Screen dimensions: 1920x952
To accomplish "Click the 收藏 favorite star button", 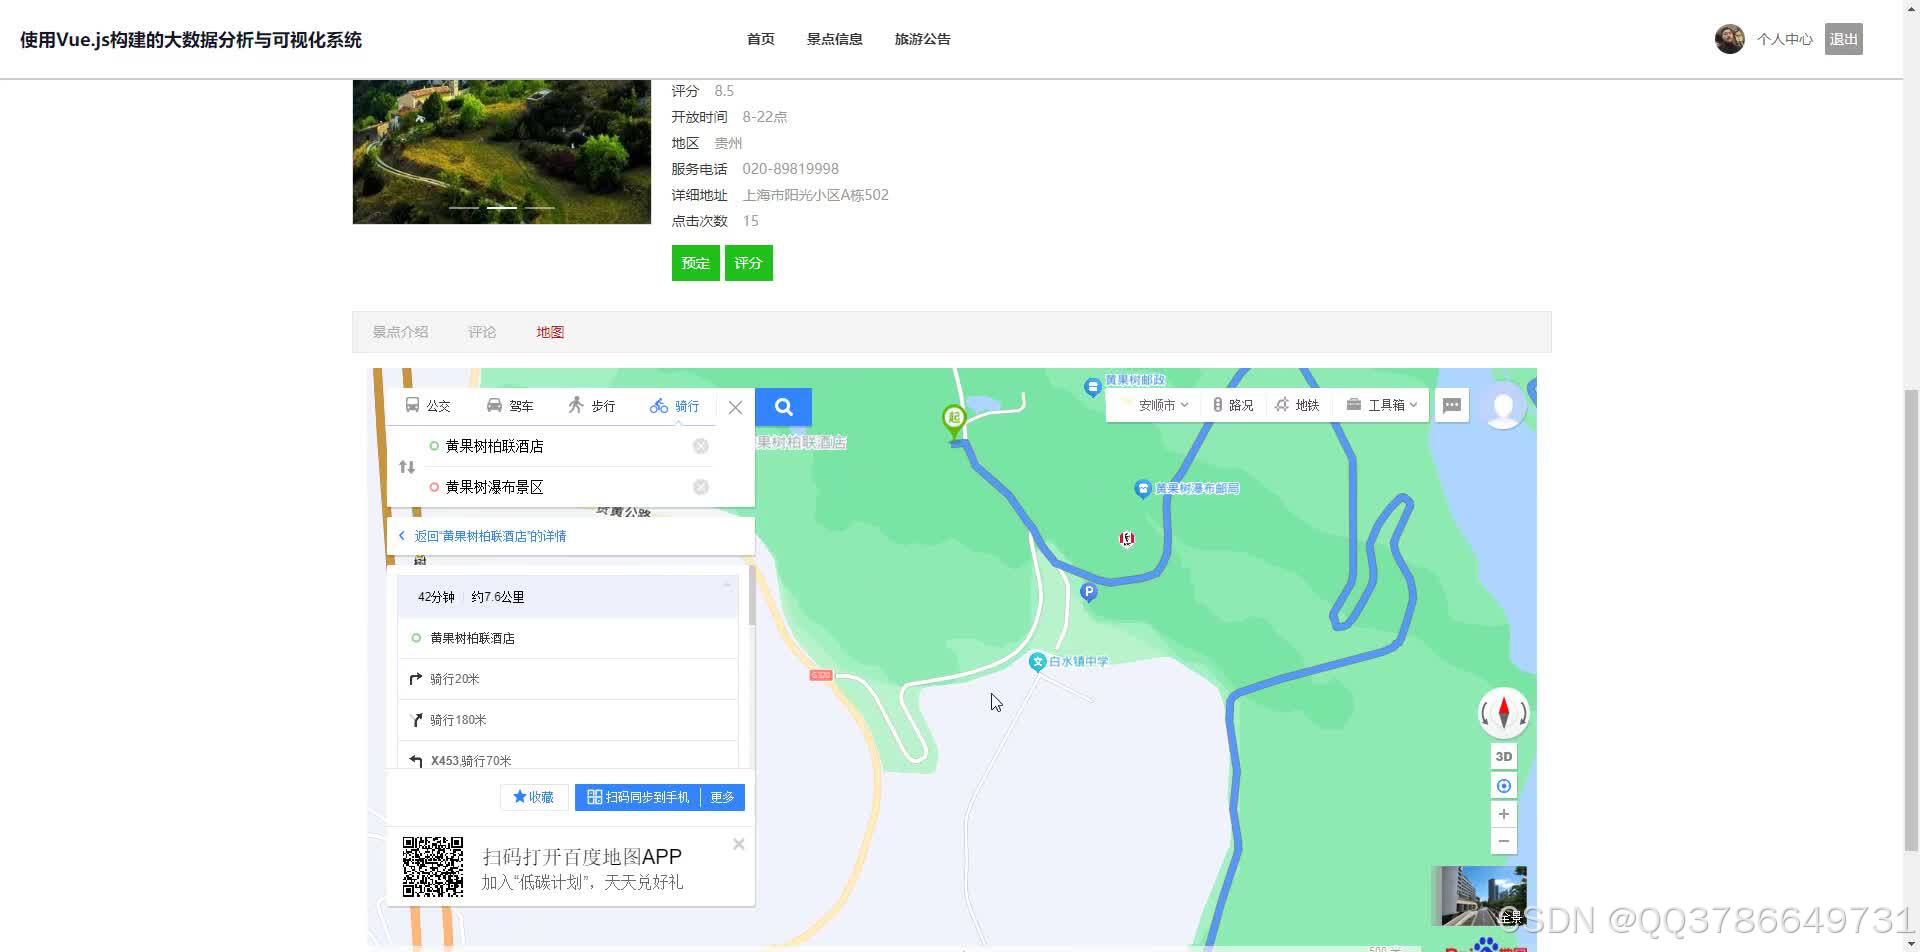I will click(534, 797).
